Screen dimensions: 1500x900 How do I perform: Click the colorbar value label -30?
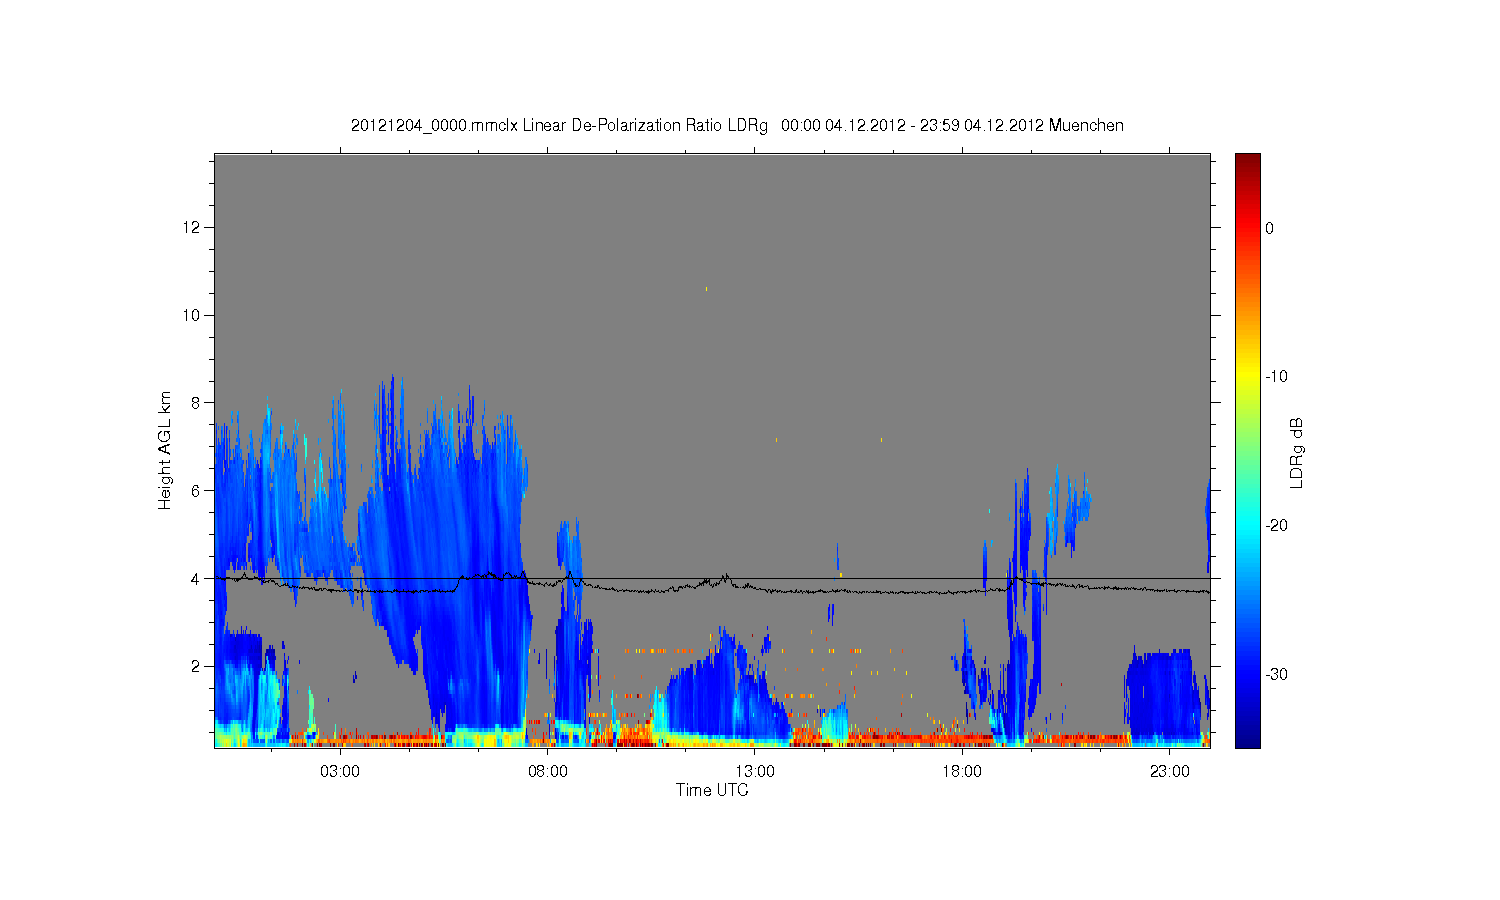pos(1277,675)
